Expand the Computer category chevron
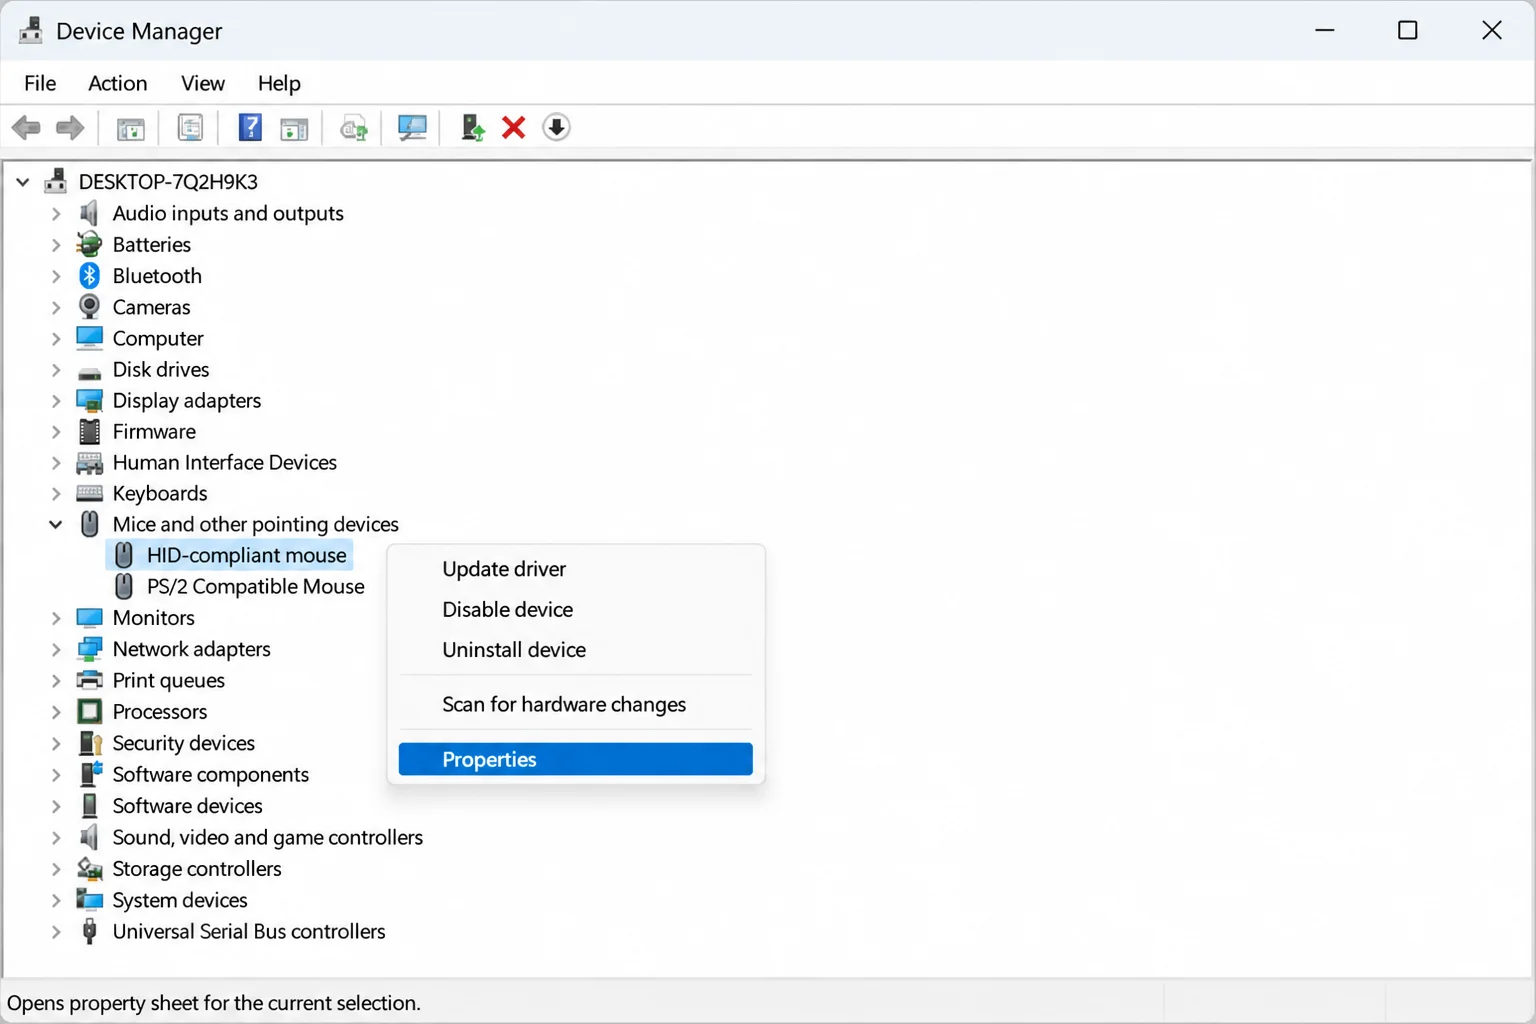Viewport: 1536px width, 1024px height. pos(56,339)
